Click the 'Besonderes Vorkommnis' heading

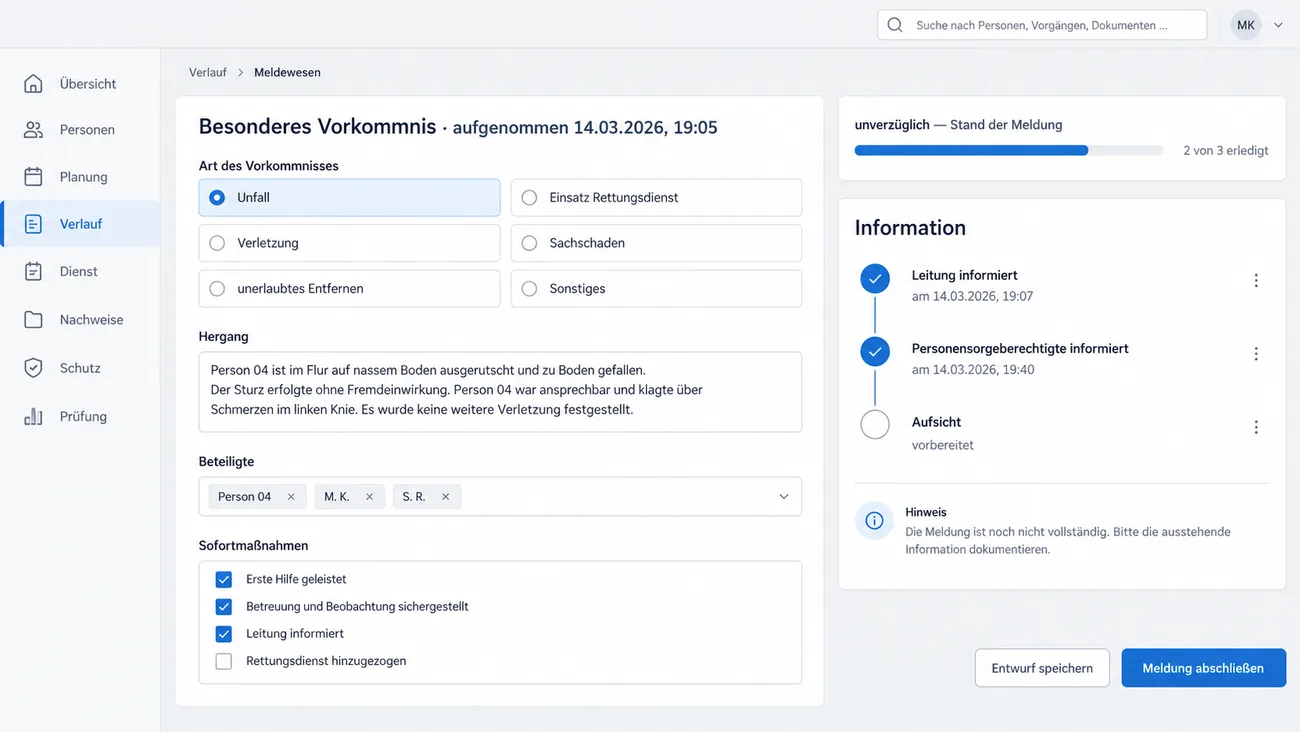tap(317, 127)
